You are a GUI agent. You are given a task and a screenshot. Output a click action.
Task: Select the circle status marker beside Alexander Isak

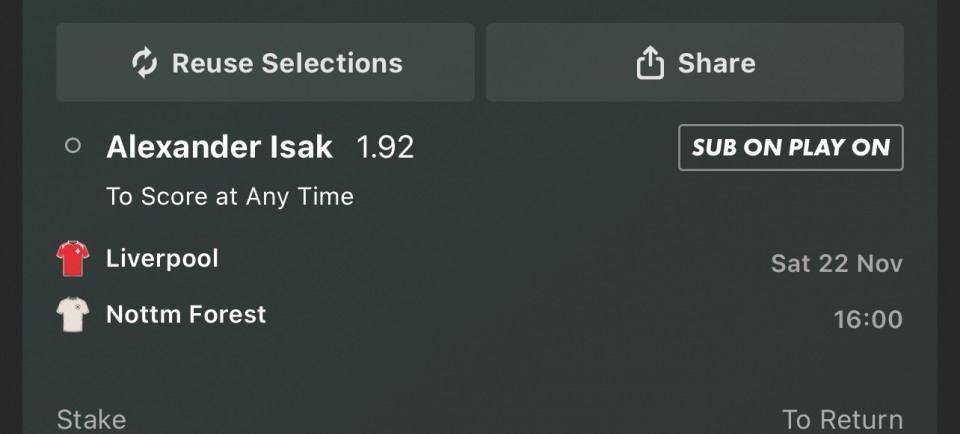click(72, 146)
